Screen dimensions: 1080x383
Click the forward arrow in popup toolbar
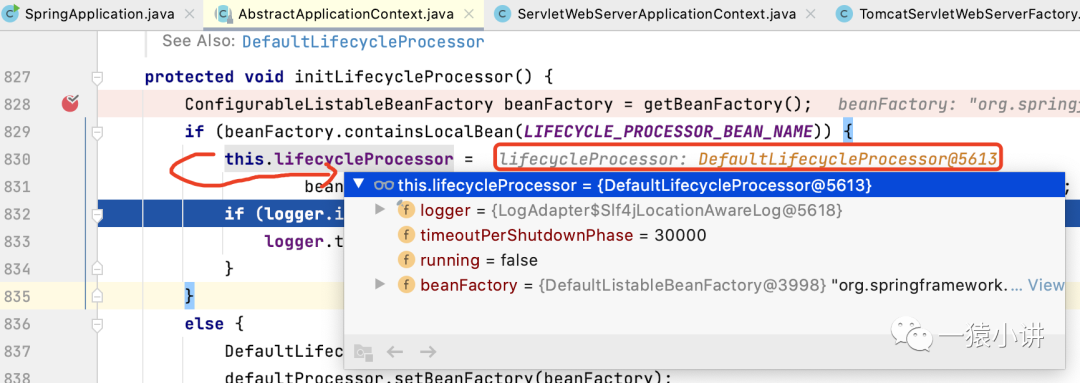click(428, 352)
